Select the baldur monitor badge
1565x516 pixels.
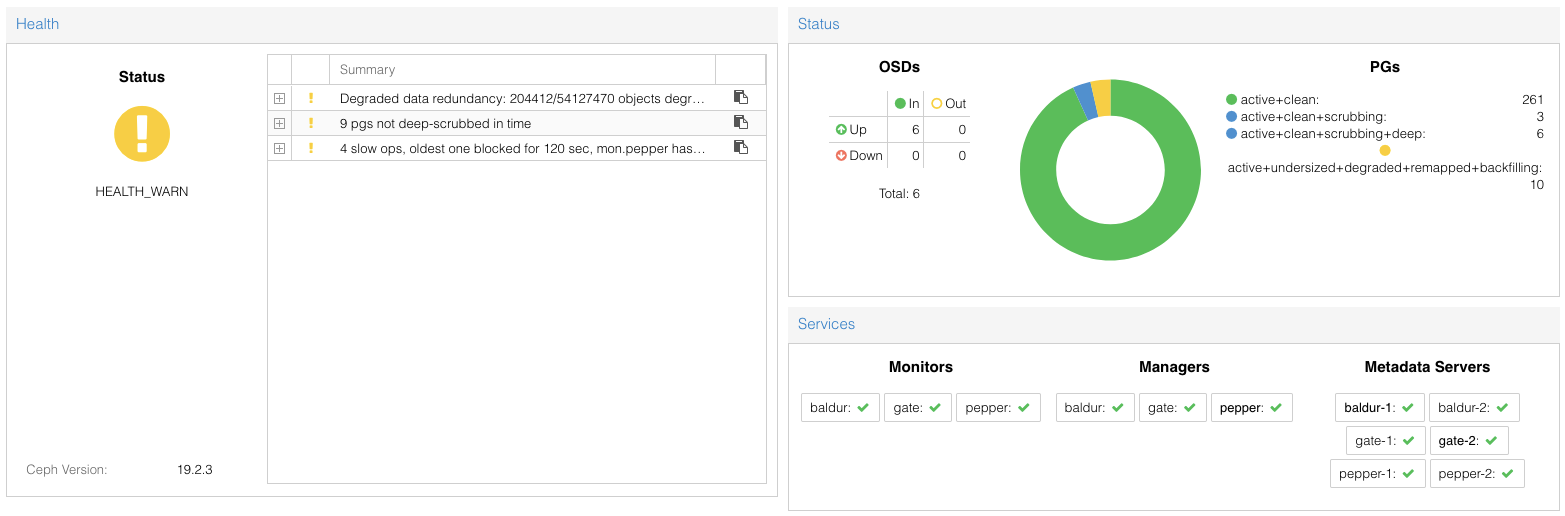tap(840, 407)
